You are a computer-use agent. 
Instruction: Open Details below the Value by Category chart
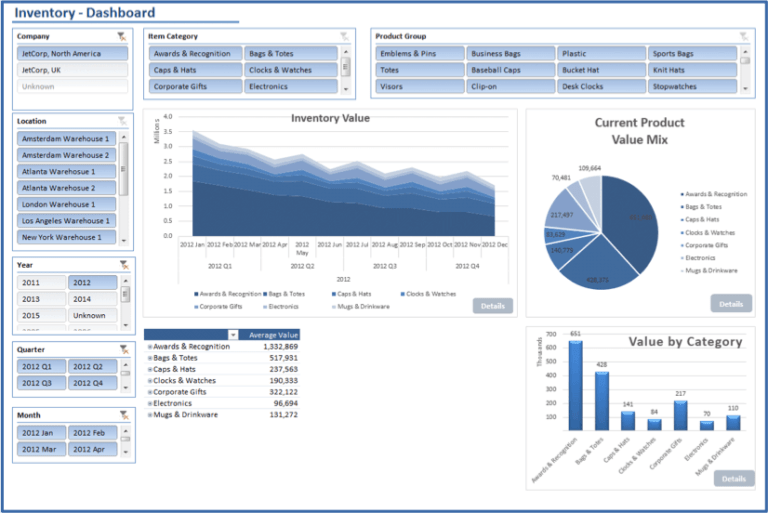pos(733,479)
